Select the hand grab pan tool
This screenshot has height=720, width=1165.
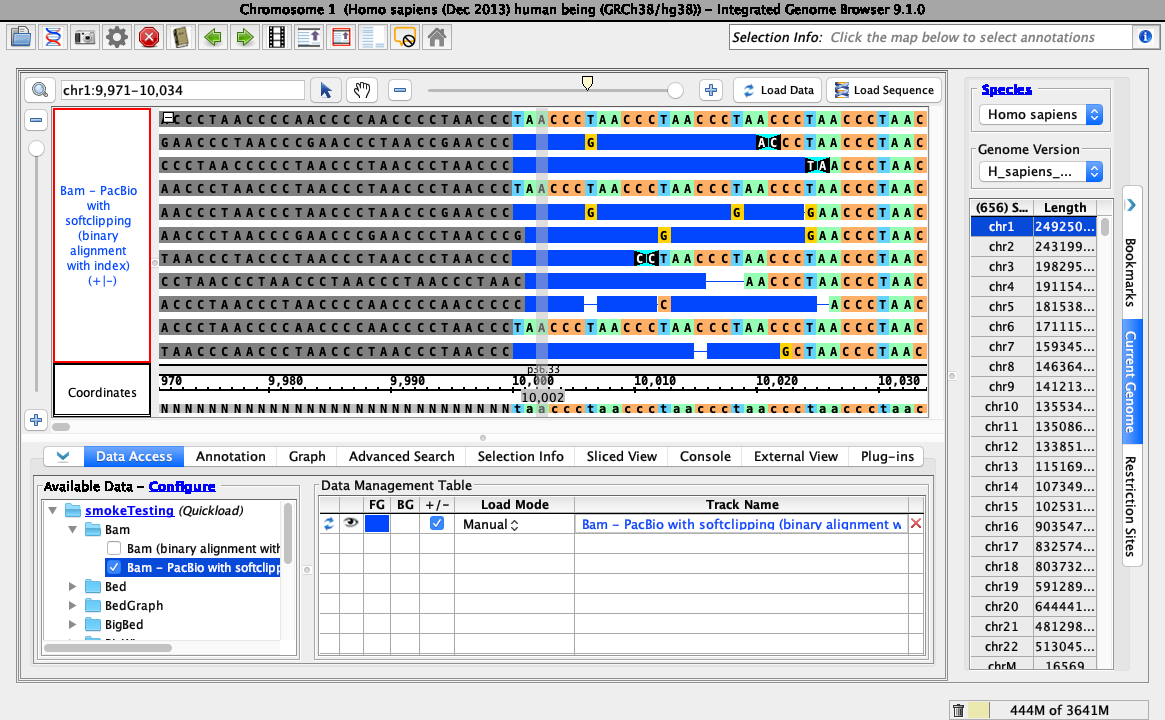coord(362,90)
